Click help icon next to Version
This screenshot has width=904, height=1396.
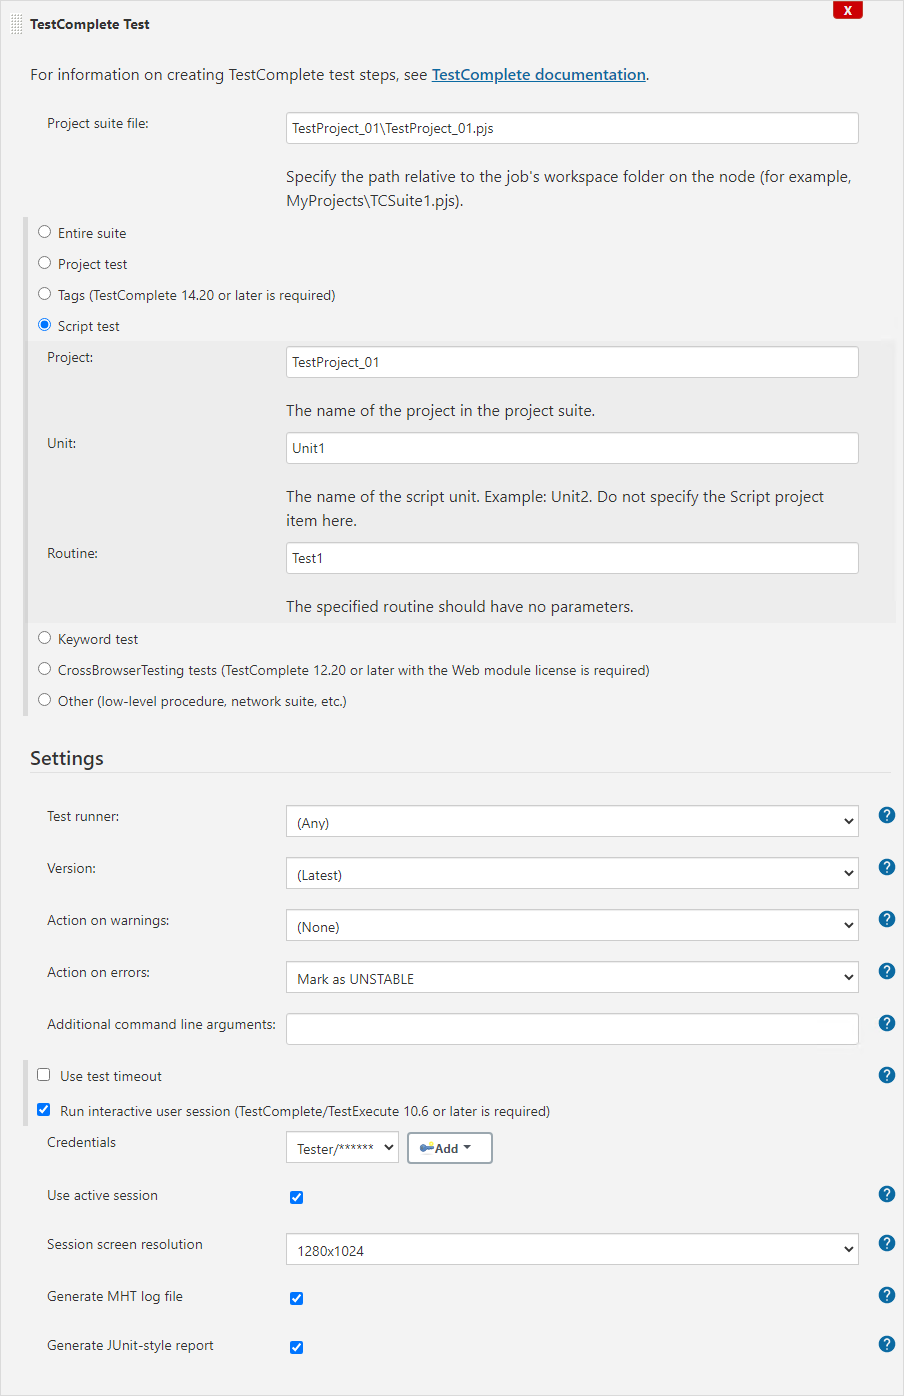[886, 867]
